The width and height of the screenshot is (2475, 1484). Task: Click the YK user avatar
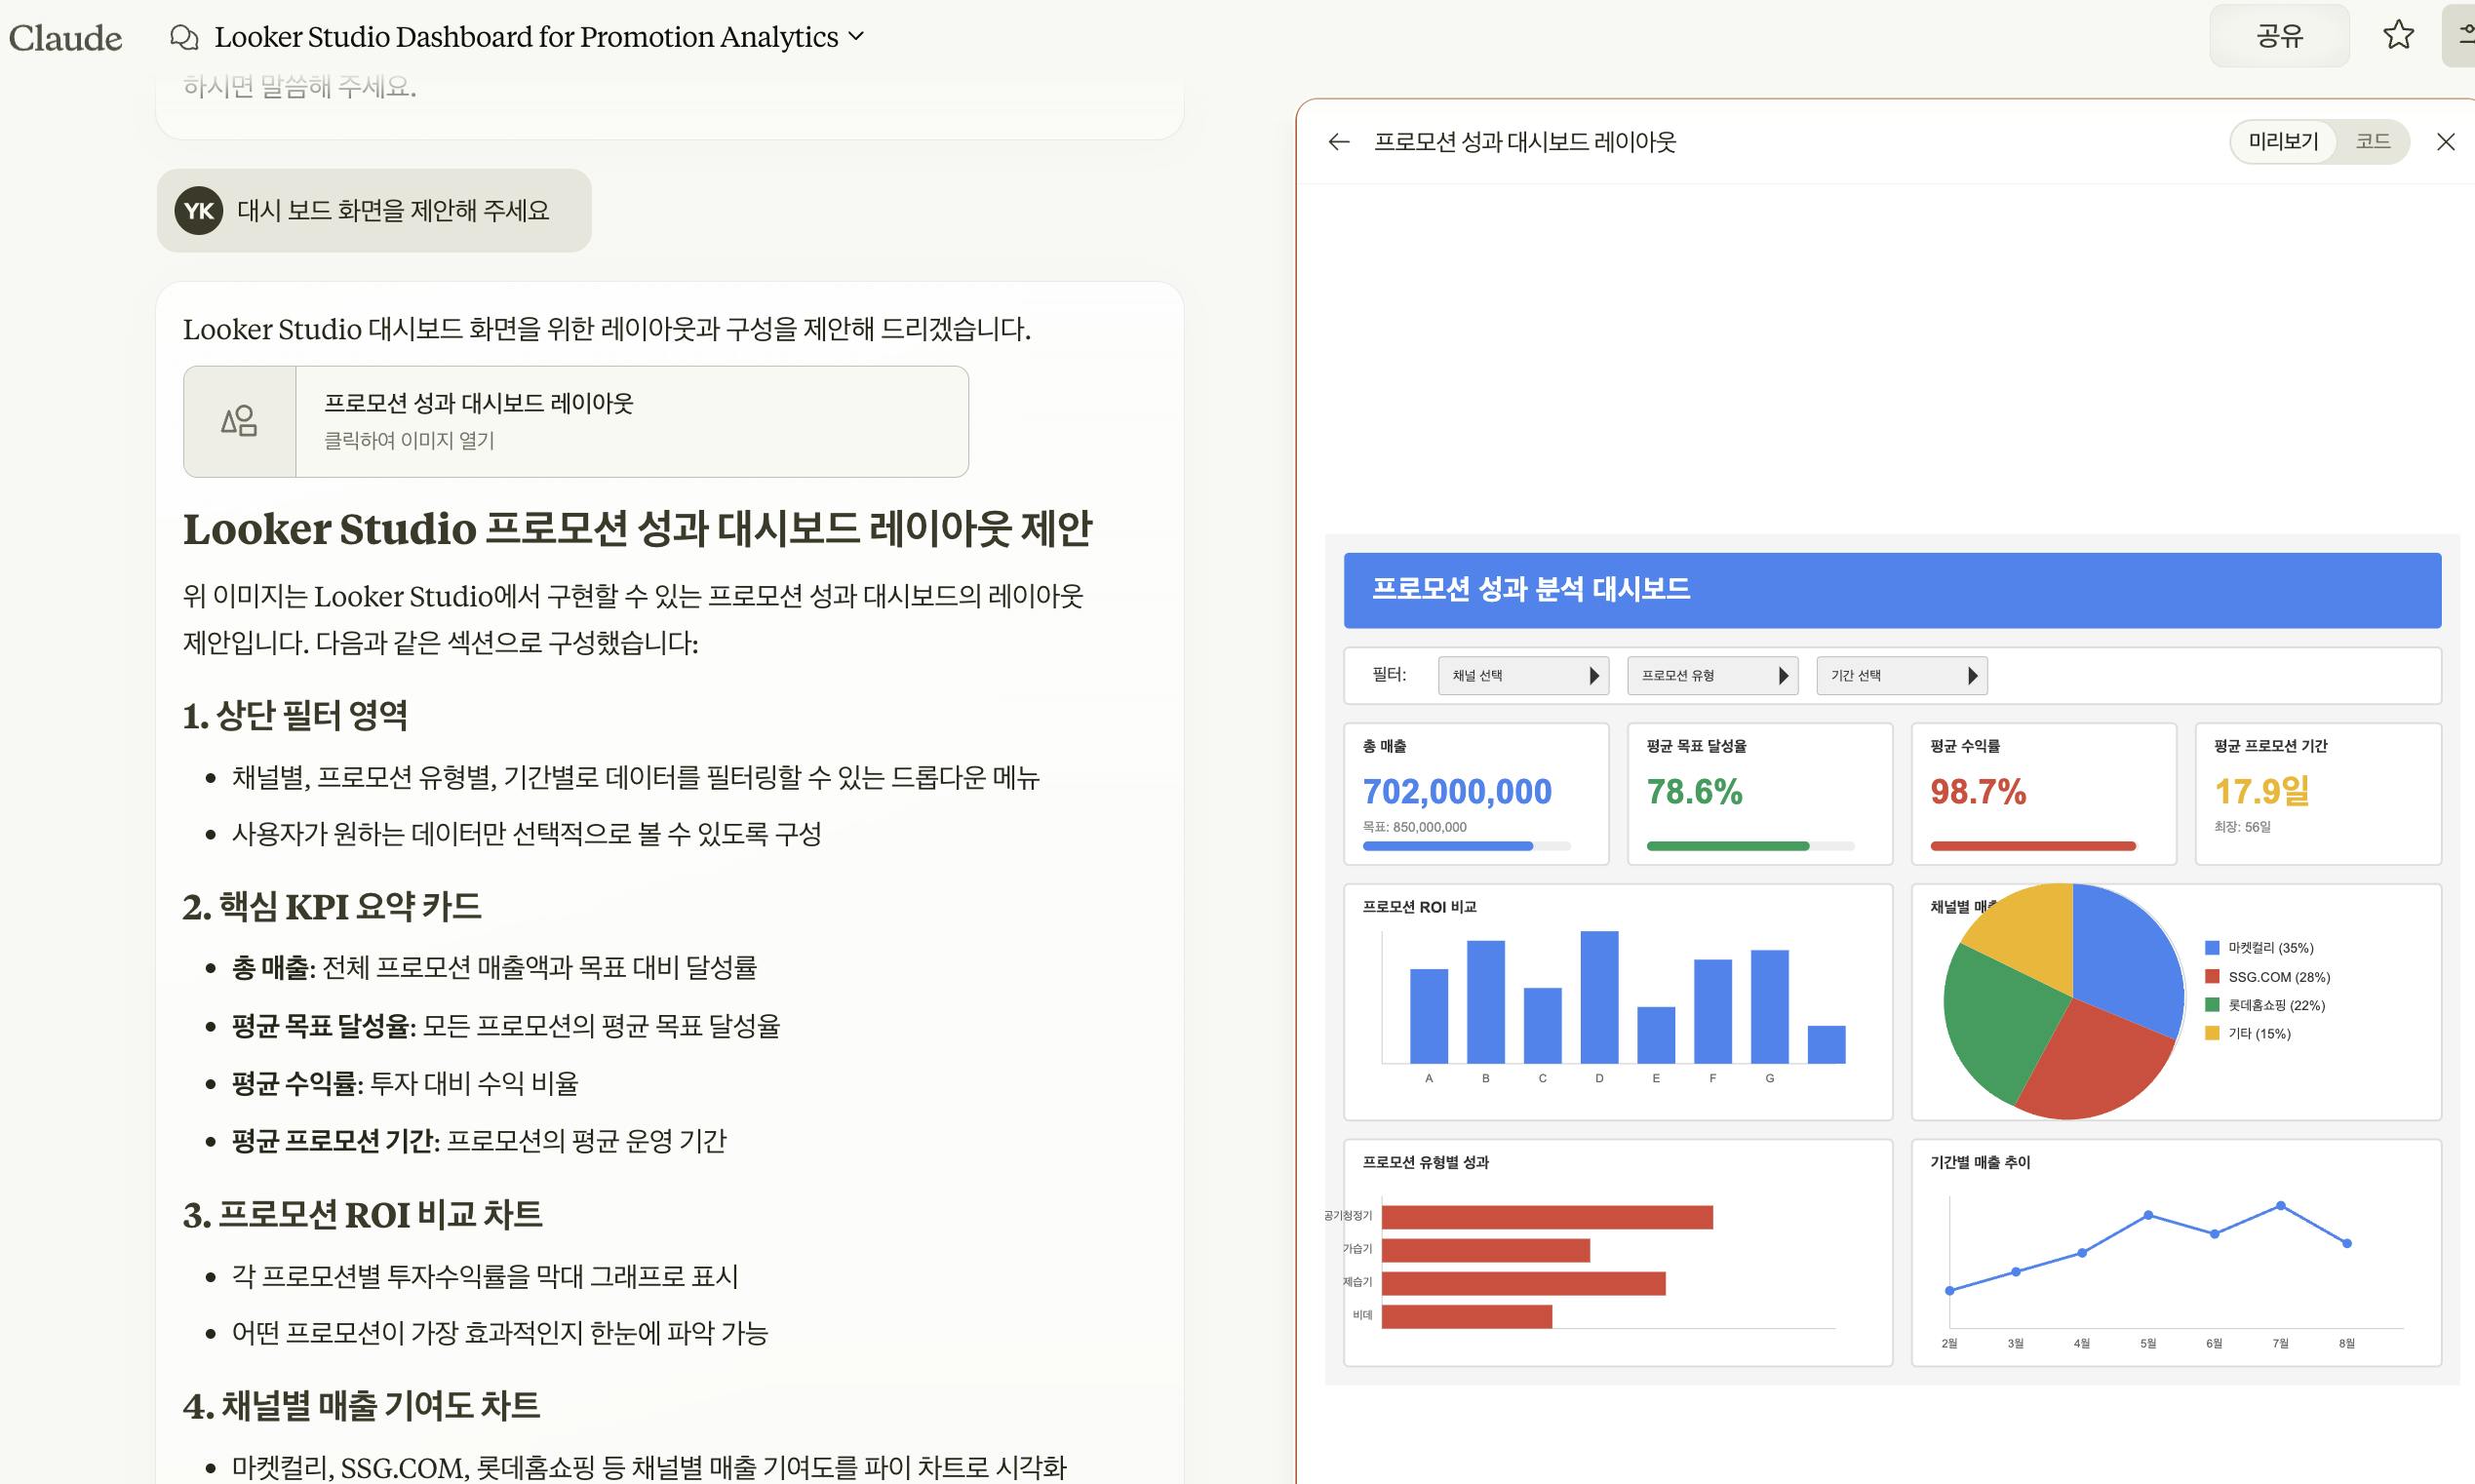point(199,211)
